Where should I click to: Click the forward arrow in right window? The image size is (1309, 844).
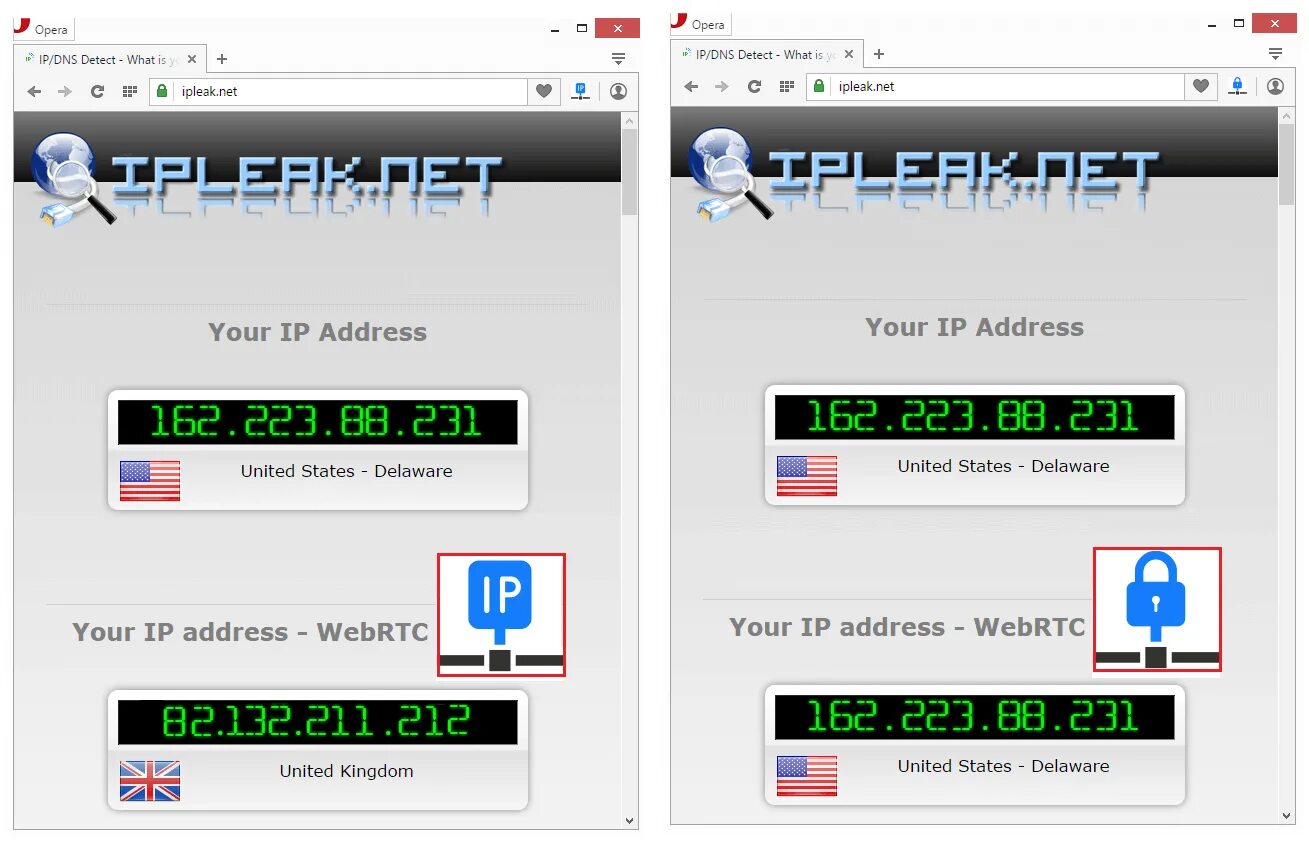coord(722,86)
